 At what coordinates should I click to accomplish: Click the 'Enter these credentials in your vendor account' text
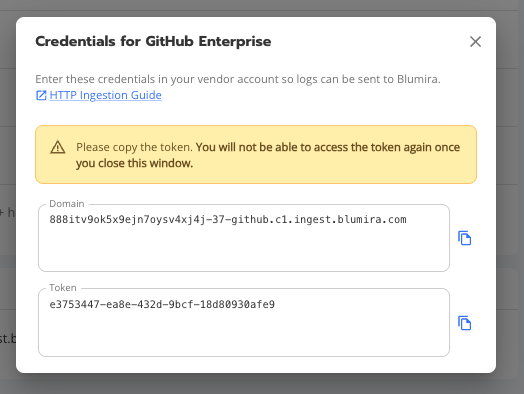[x=238, y=79]
